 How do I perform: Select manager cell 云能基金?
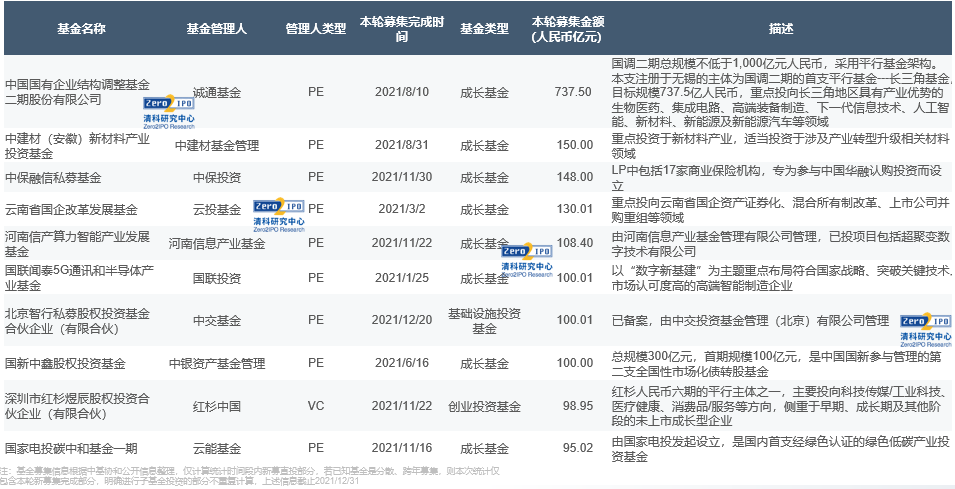coord(217,449)
